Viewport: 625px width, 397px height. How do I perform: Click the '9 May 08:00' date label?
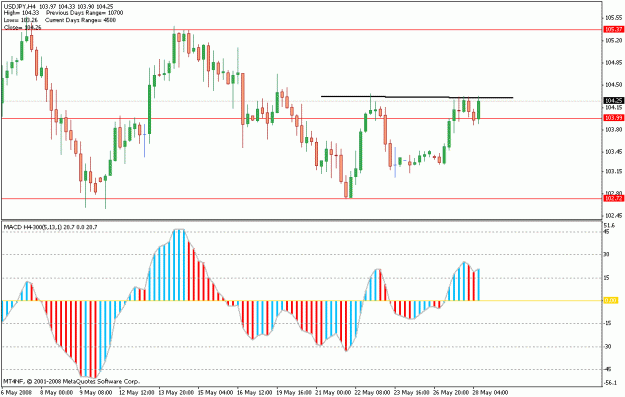click(x=96, y=393)
